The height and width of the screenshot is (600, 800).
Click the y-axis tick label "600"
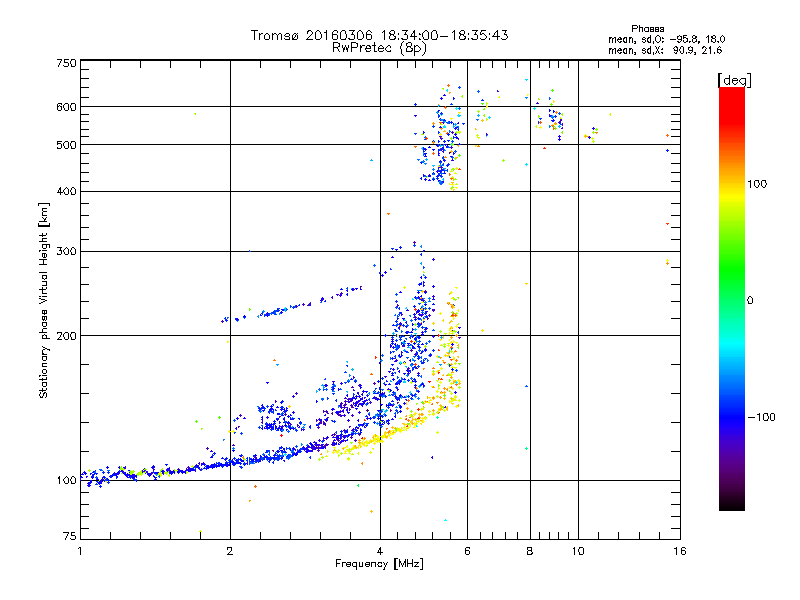66,107
